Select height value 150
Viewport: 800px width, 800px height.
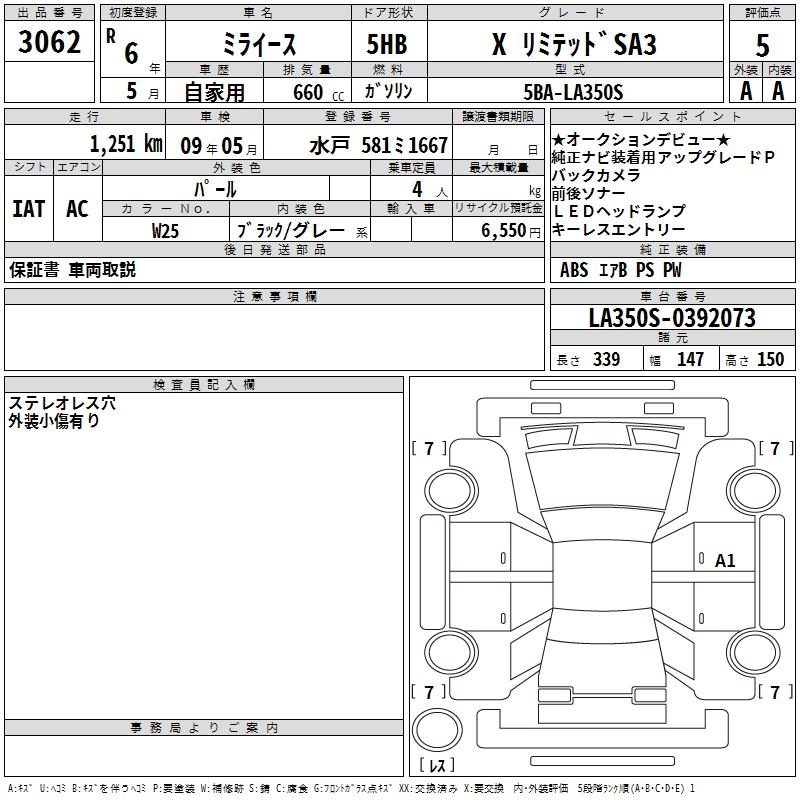(770, 360)
